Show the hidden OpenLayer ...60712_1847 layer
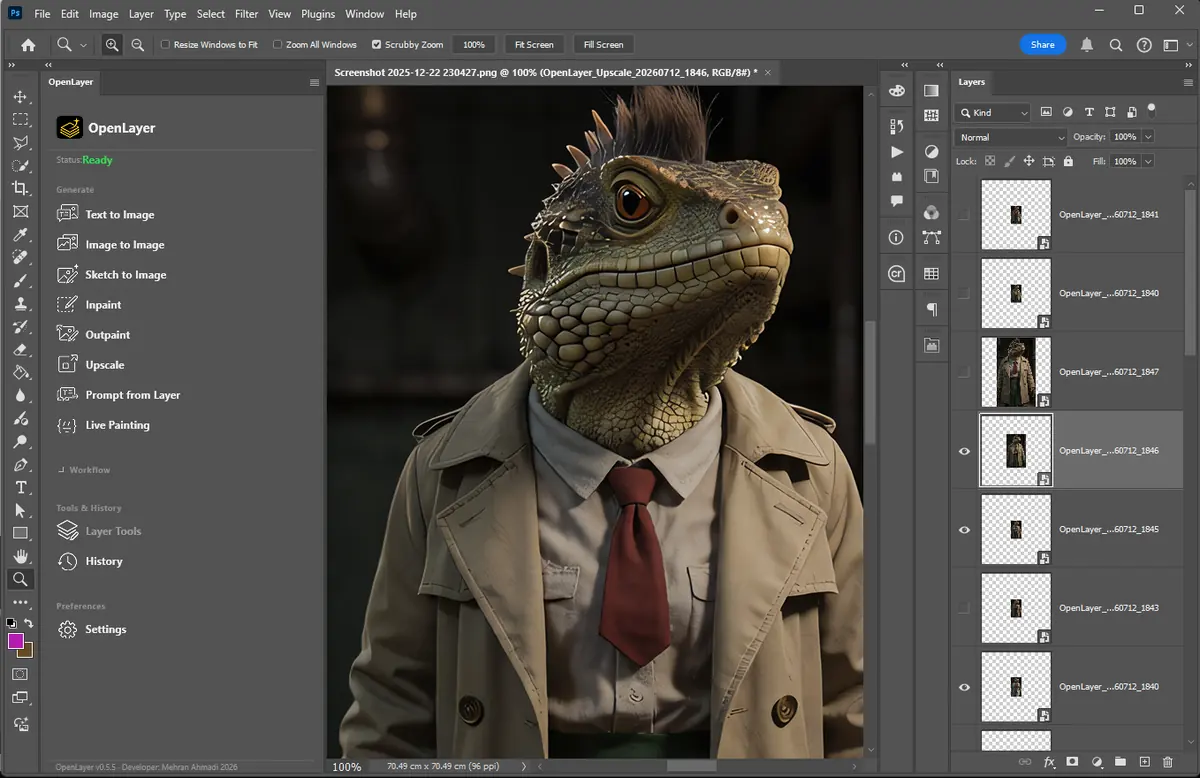The image size is (1200, 778). tap(964, 372)
